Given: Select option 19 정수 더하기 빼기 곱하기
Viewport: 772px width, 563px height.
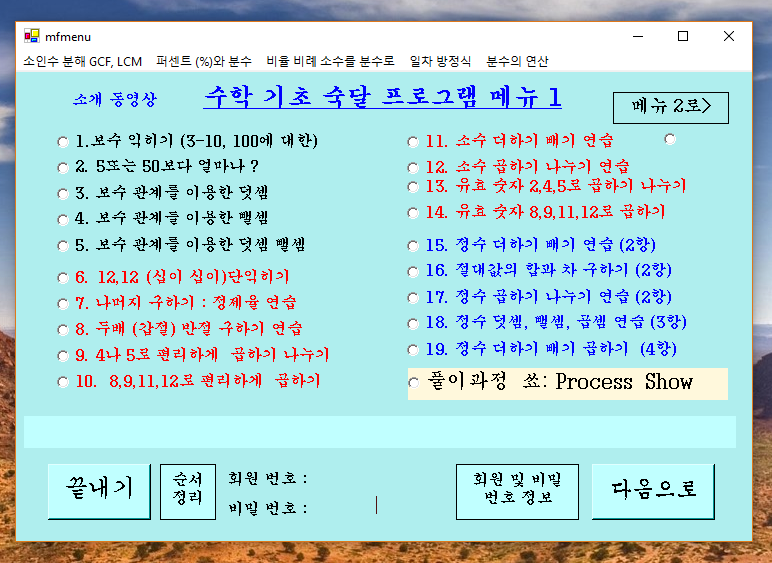Looking at the screenshot, I should [x=414, y=350].
